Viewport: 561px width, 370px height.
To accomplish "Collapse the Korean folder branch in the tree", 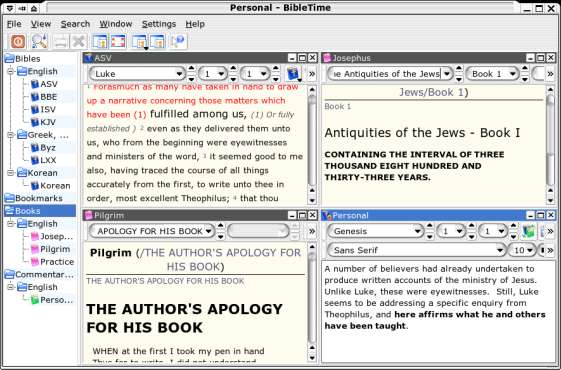I will pyautogui.click(x=11, y=173).
